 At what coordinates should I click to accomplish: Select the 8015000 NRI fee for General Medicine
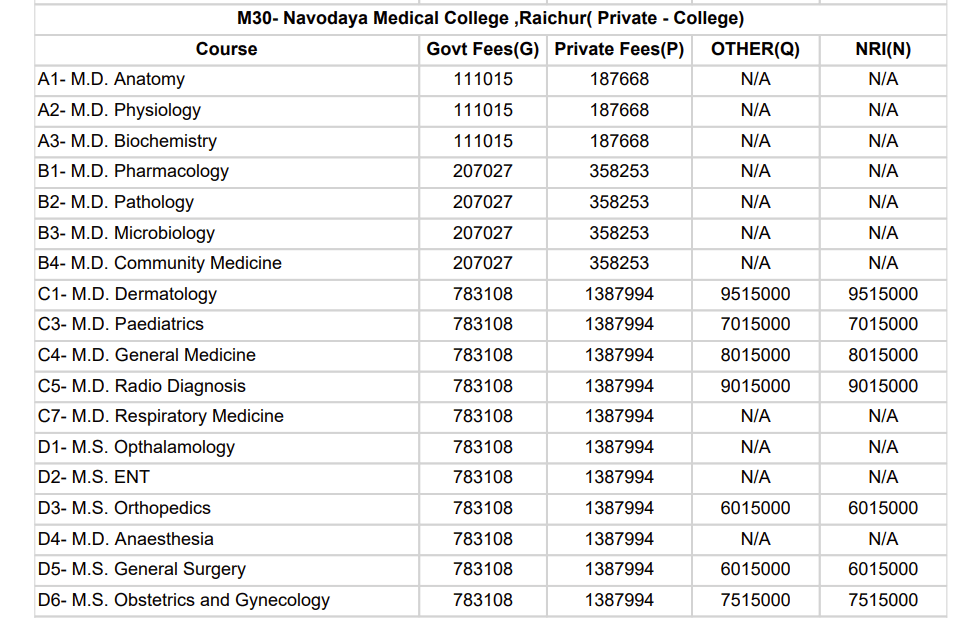(883, 355)
